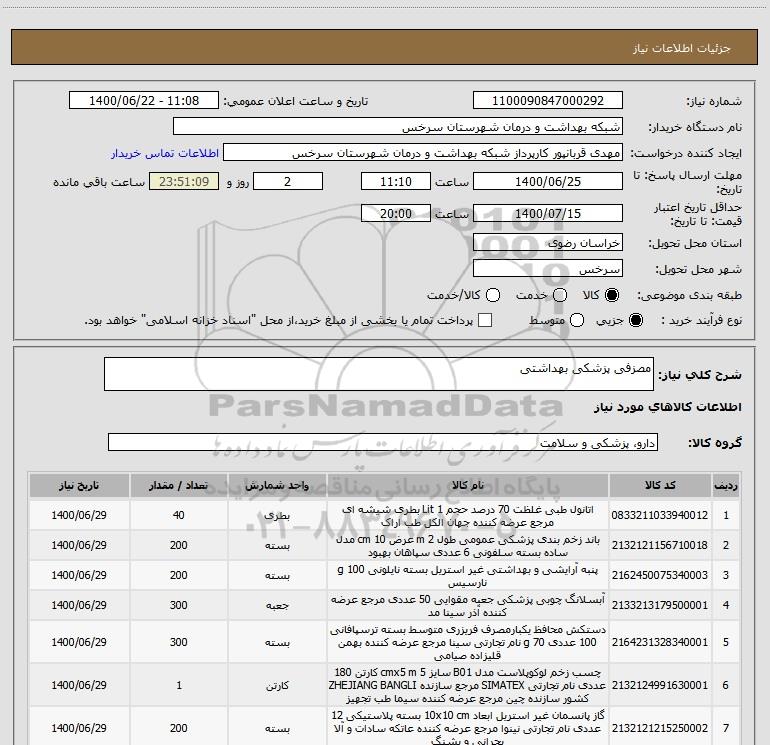Click the آبسلانگ چوبی product name cell
770x745 pixels.
coord(468,606)
